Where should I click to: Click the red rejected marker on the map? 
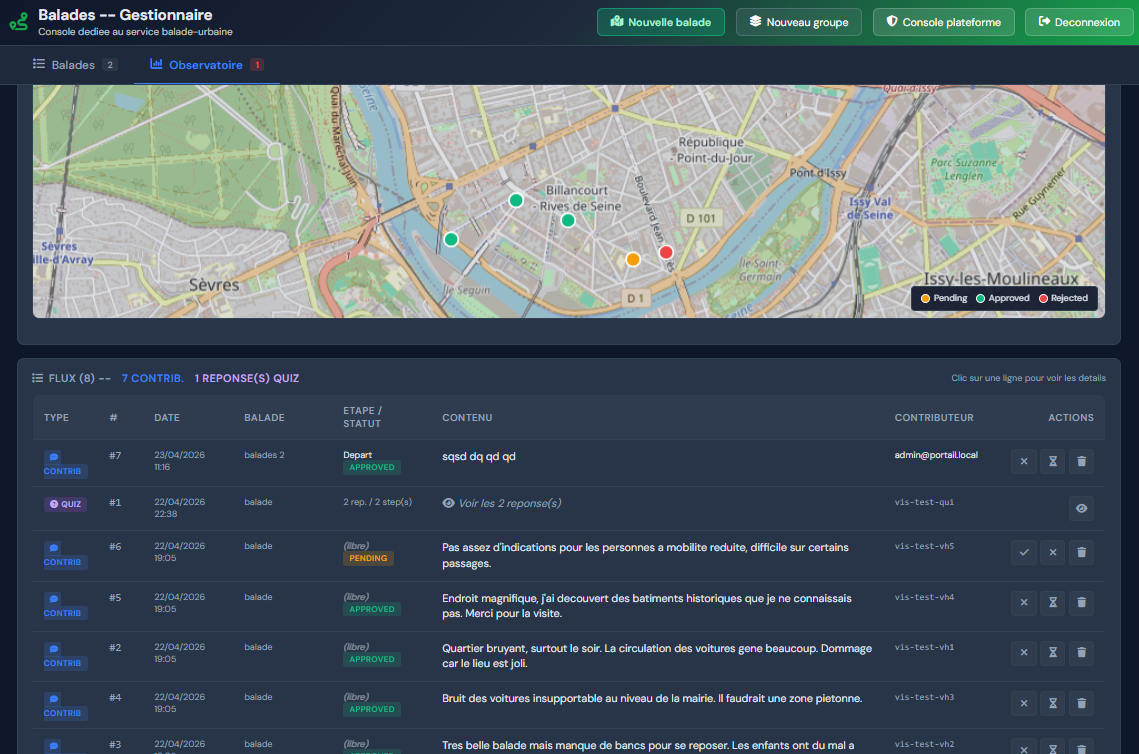click(666, 252)
